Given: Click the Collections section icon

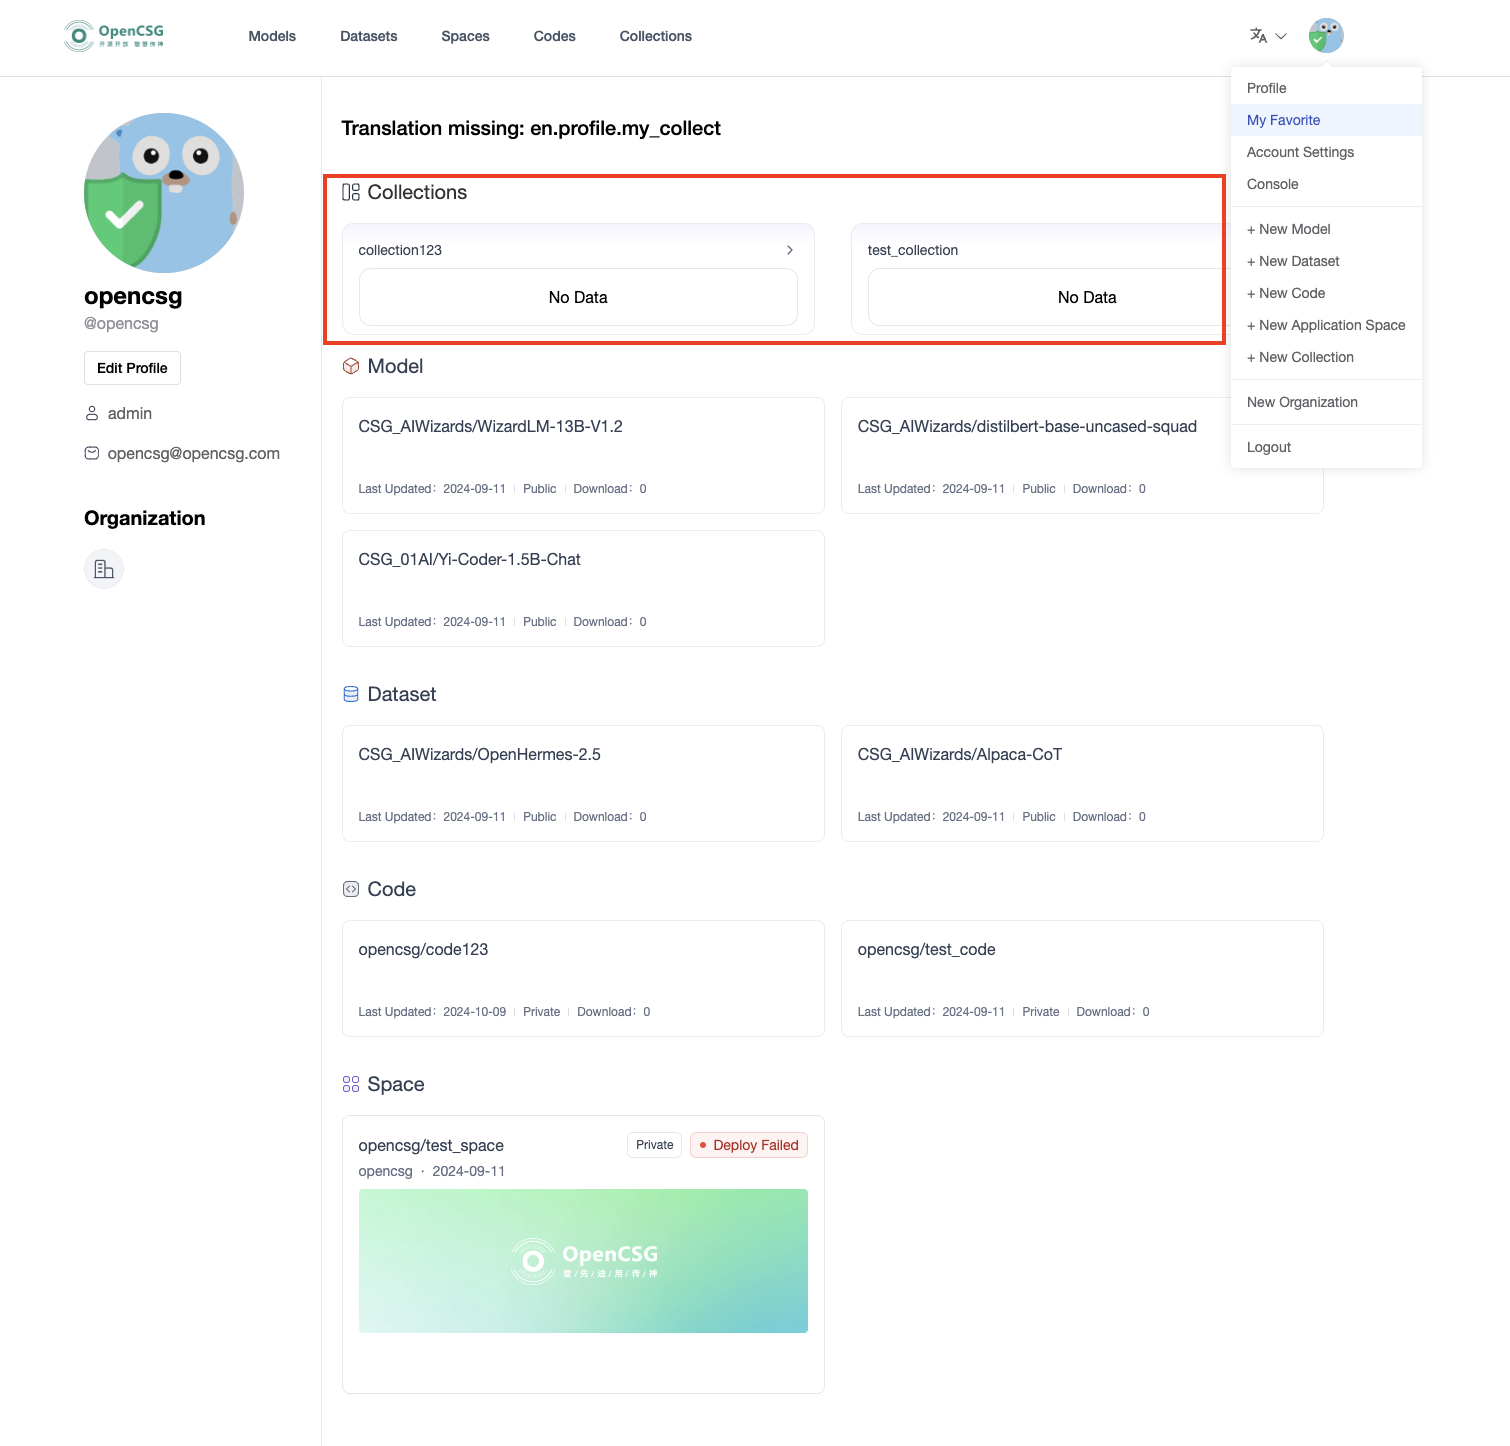Looking at the screenshot, I should pyautogui.click(x=351, y=192).
